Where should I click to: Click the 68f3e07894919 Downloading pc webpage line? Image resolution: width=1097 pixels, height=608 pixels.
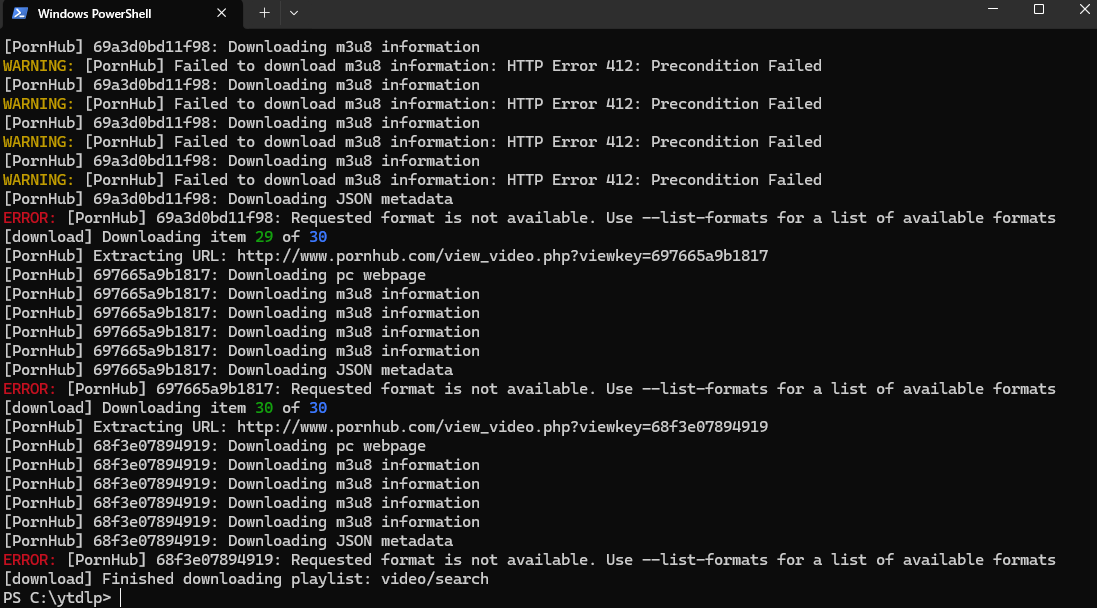(214, 446)
